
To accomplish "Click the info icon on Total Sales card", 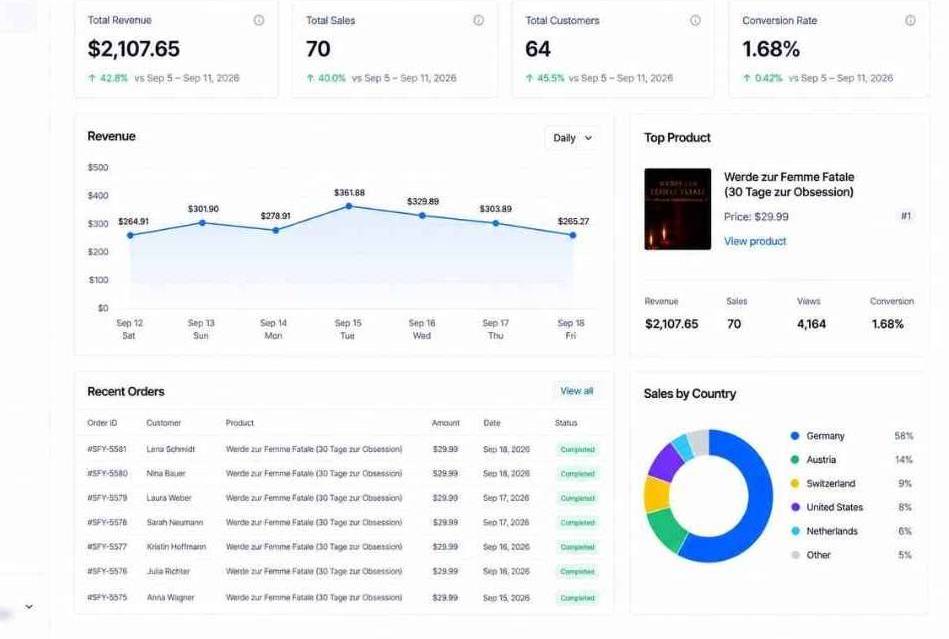I will tap(478, 20).
